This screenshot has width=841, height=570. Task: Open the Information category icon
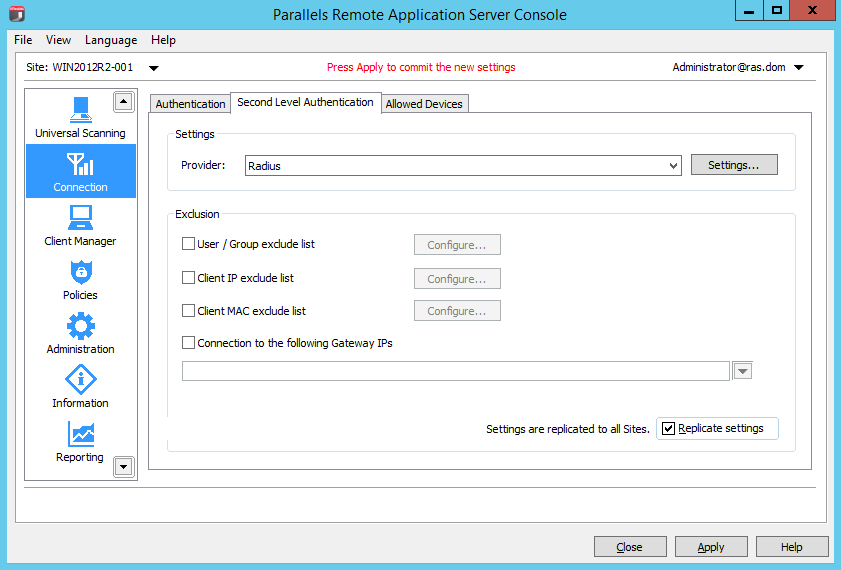(80, 380)
